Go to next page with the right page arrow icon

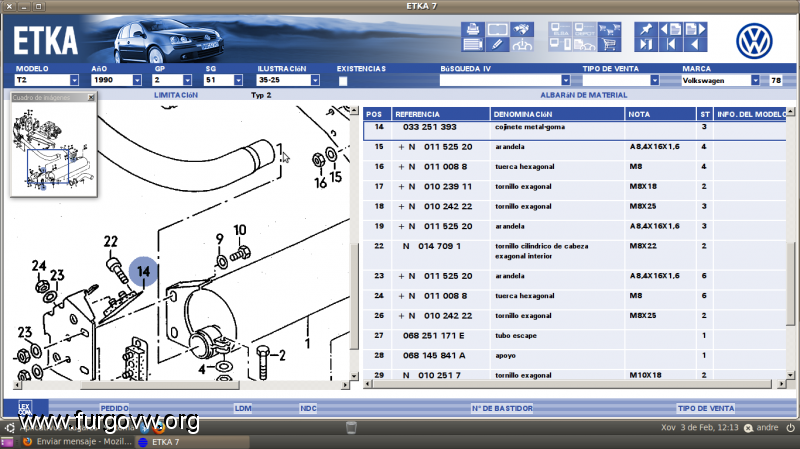click(695, 30)
